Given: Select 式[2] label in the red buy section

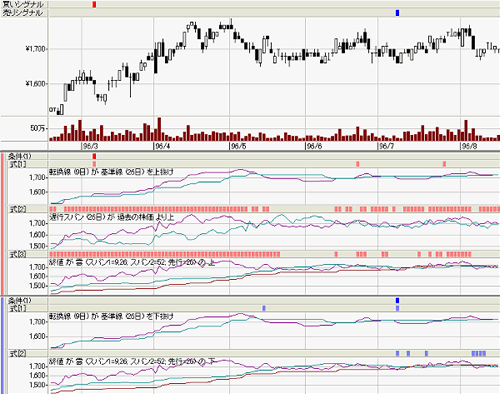Looking at the screenshot, I should pos(18,209).
